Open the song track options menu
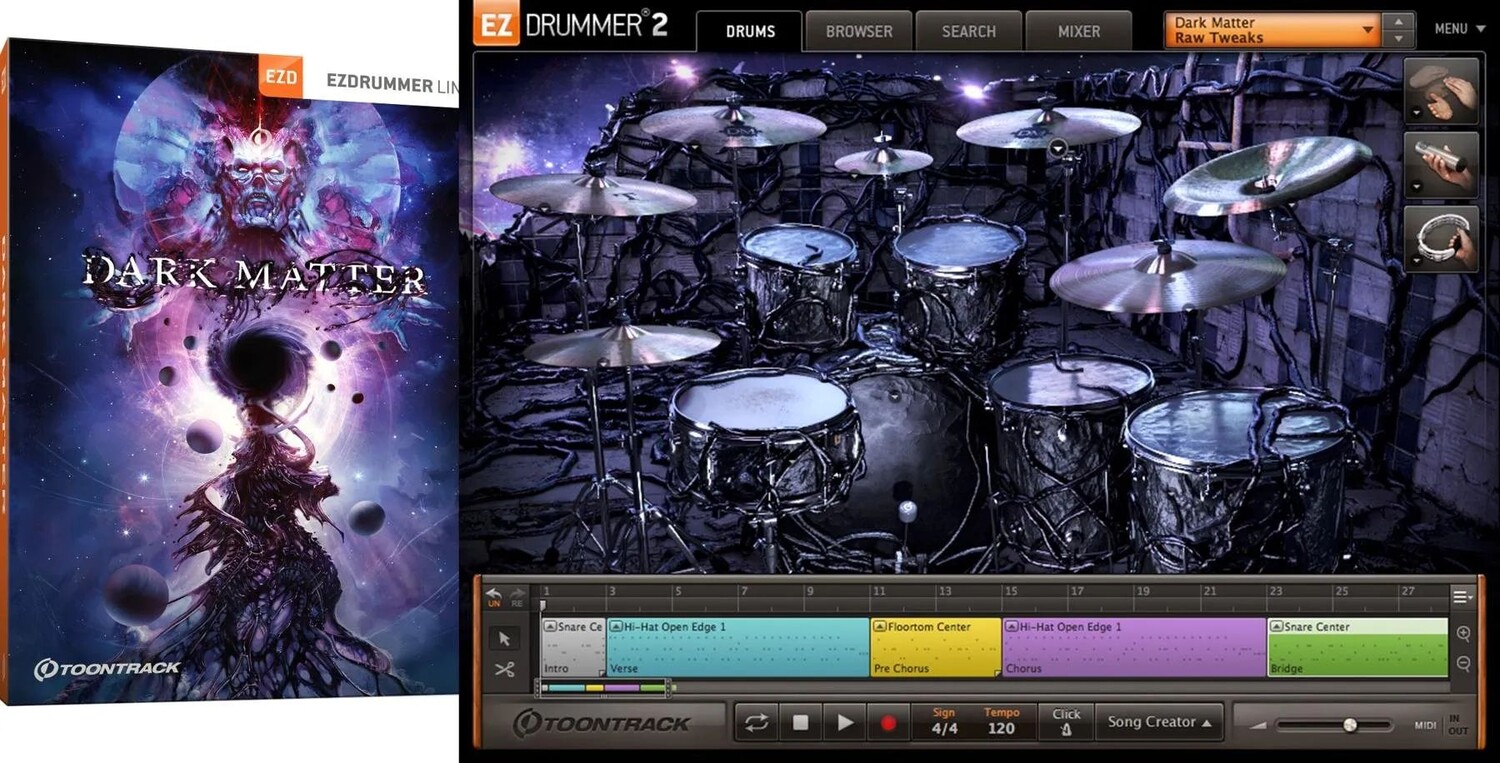Screen dimensions: 1500x763 (1462, 597)
